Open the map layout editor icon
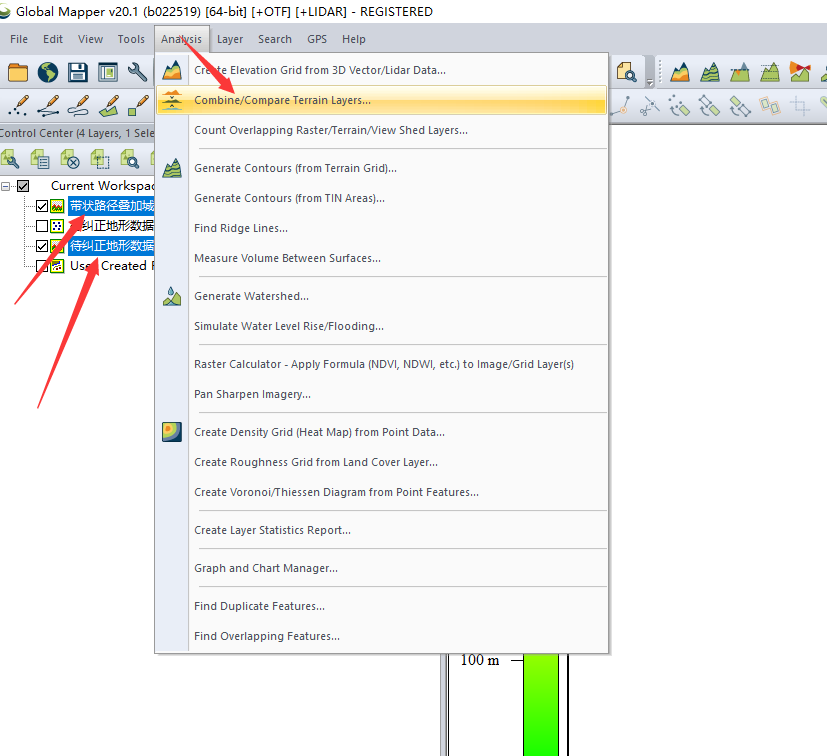The height and width of the screenshot is (756, 827). click(x=108, y=72)
